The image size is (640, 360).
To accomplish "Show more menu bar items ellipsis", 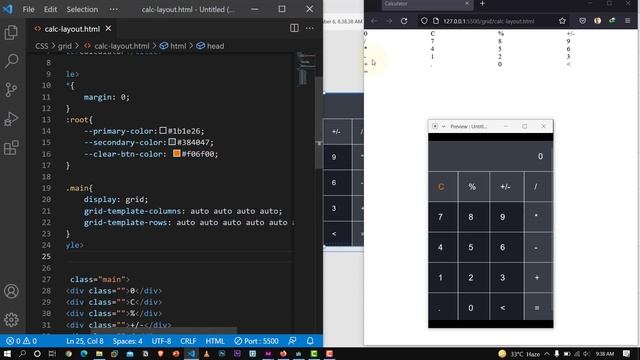I will click(x=113, y=9).
